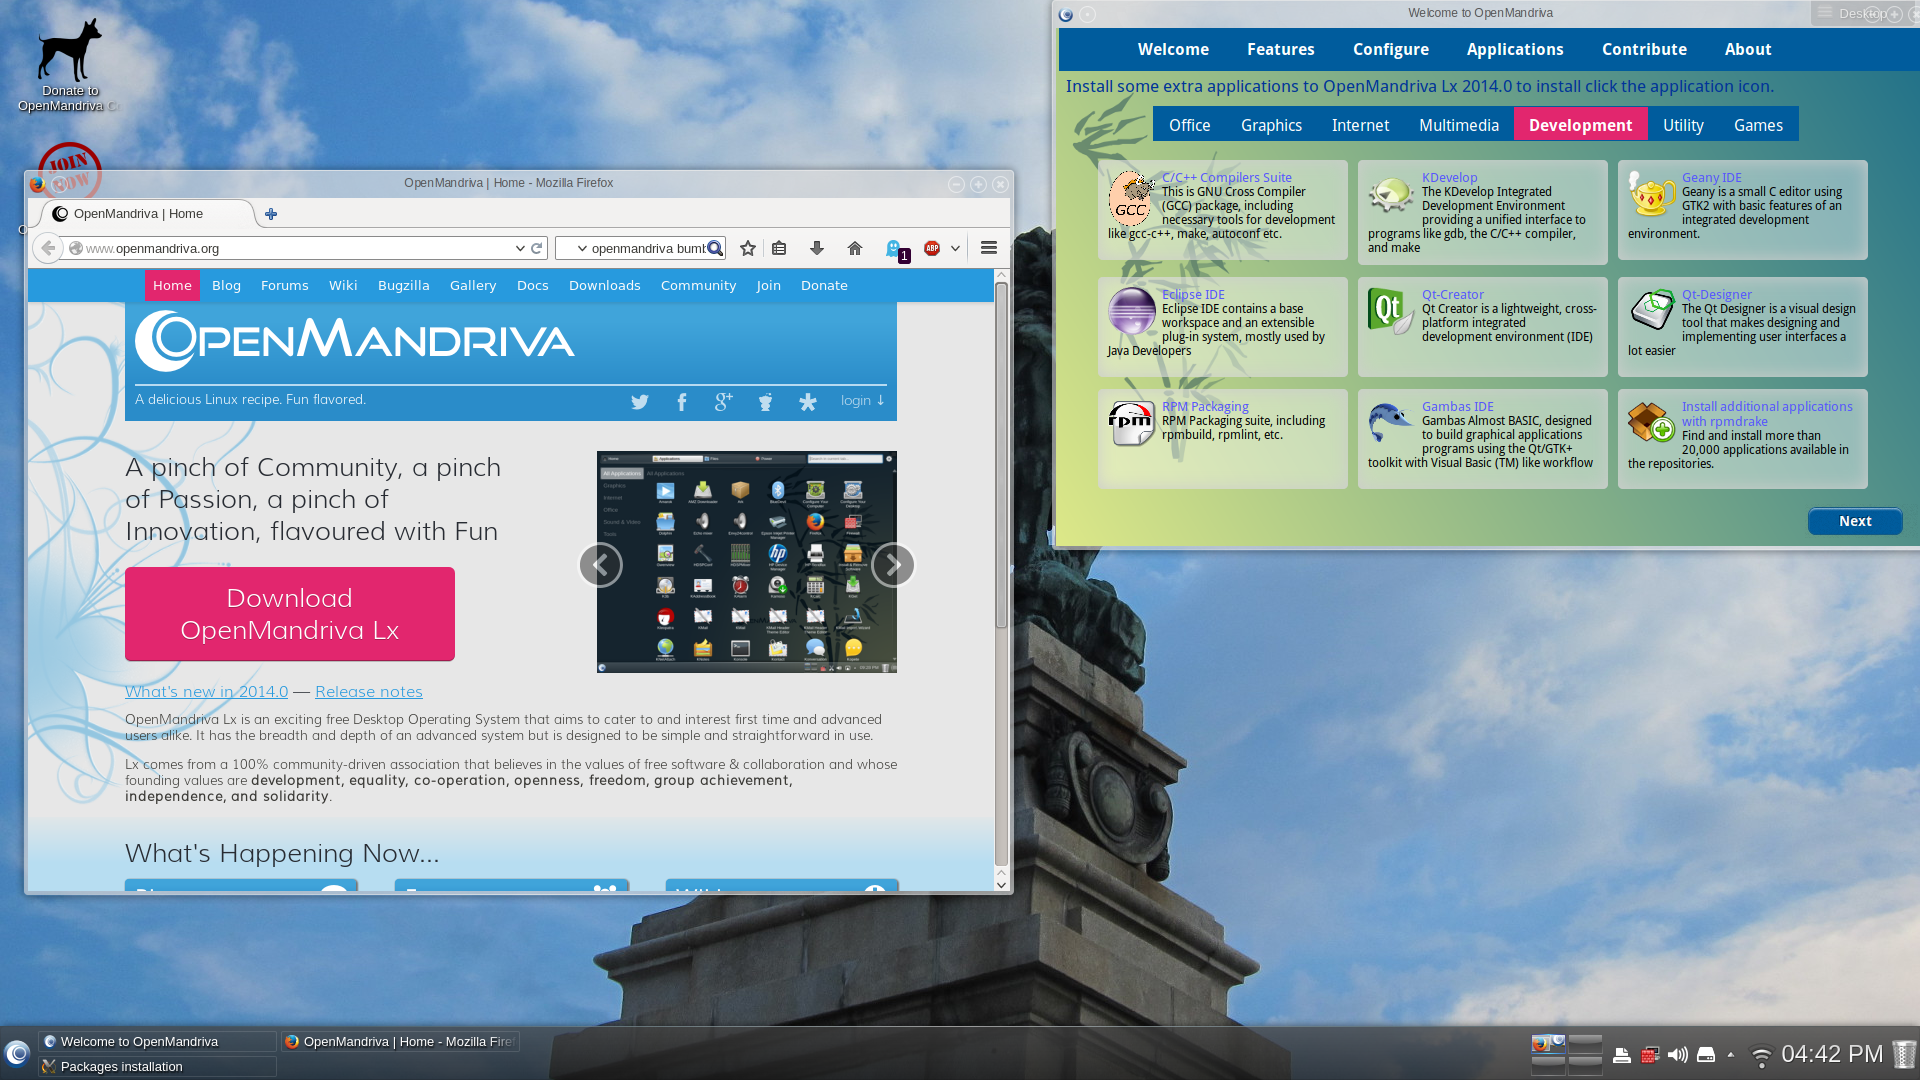
Task: Open the volume control in system tray
Action: click(x=1678, y=1055)
